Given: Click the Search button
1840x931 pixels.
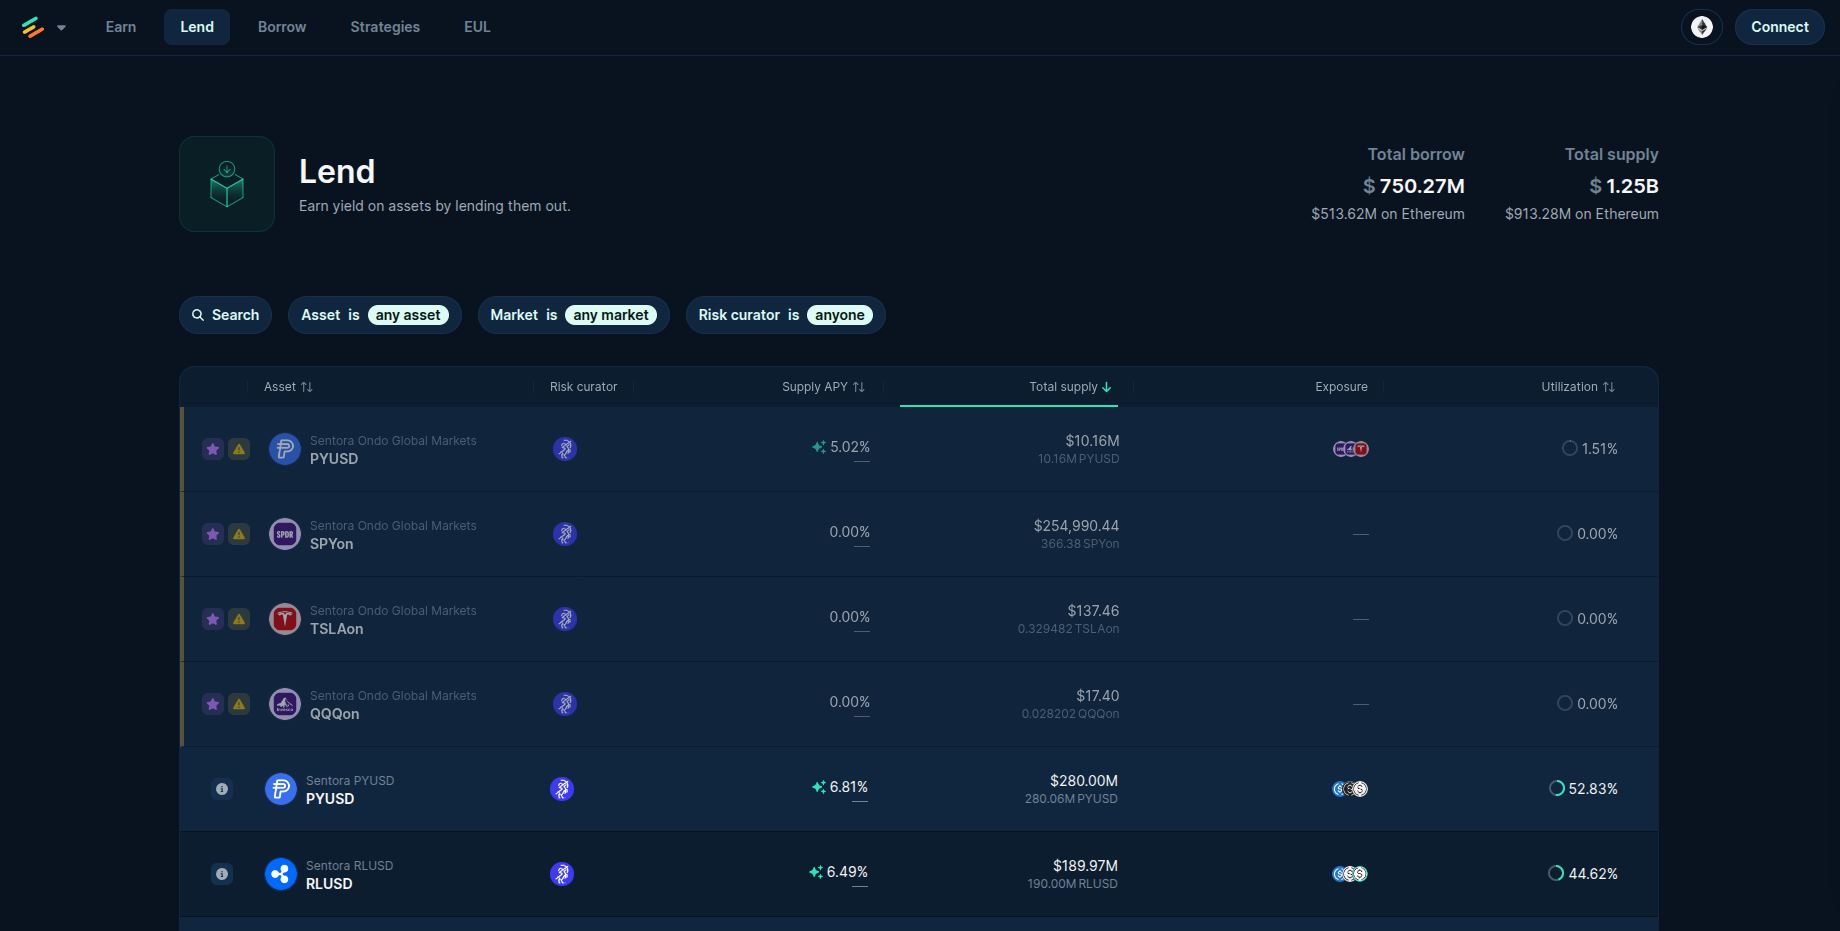Looking at the screenshot, I should coord(226,315).
